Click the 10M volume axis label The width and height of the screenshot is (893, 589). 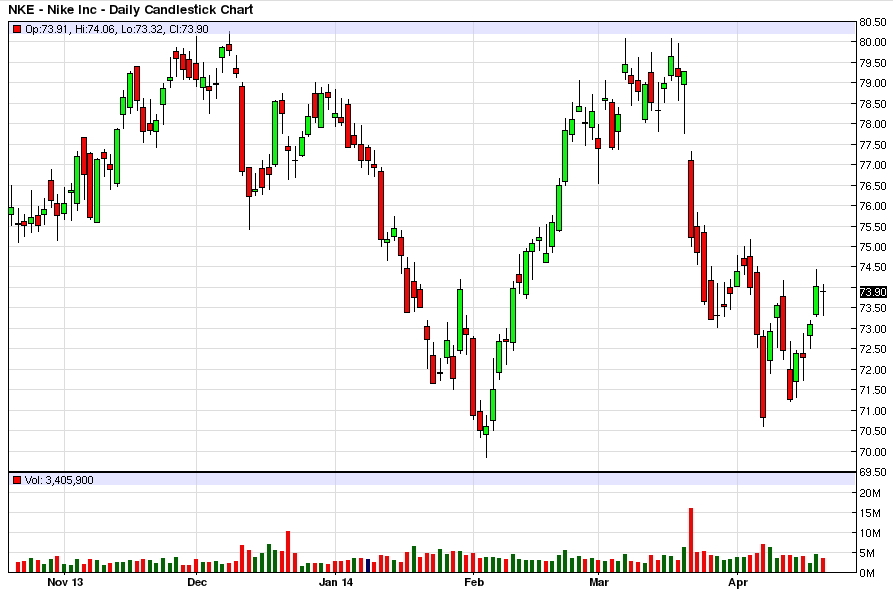tap(870, 533)
